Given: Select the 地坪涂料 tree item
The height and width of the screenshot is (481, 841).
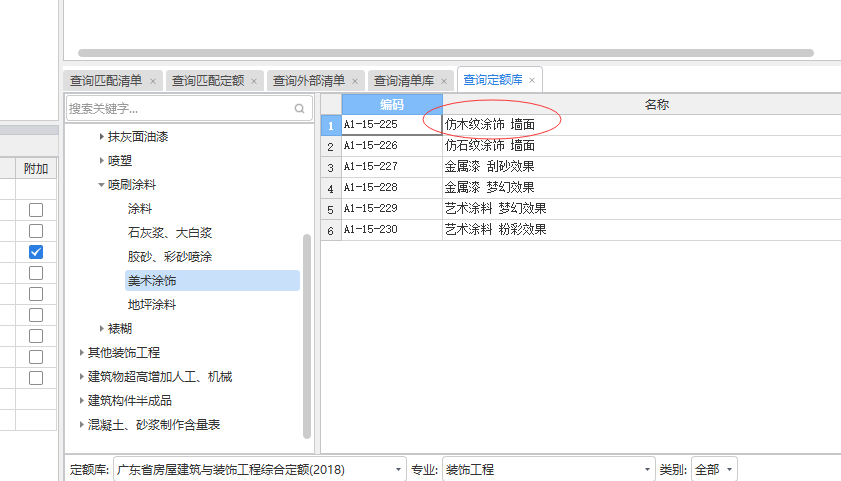Looking at the screenshot, I should click(x=152, y=305).
